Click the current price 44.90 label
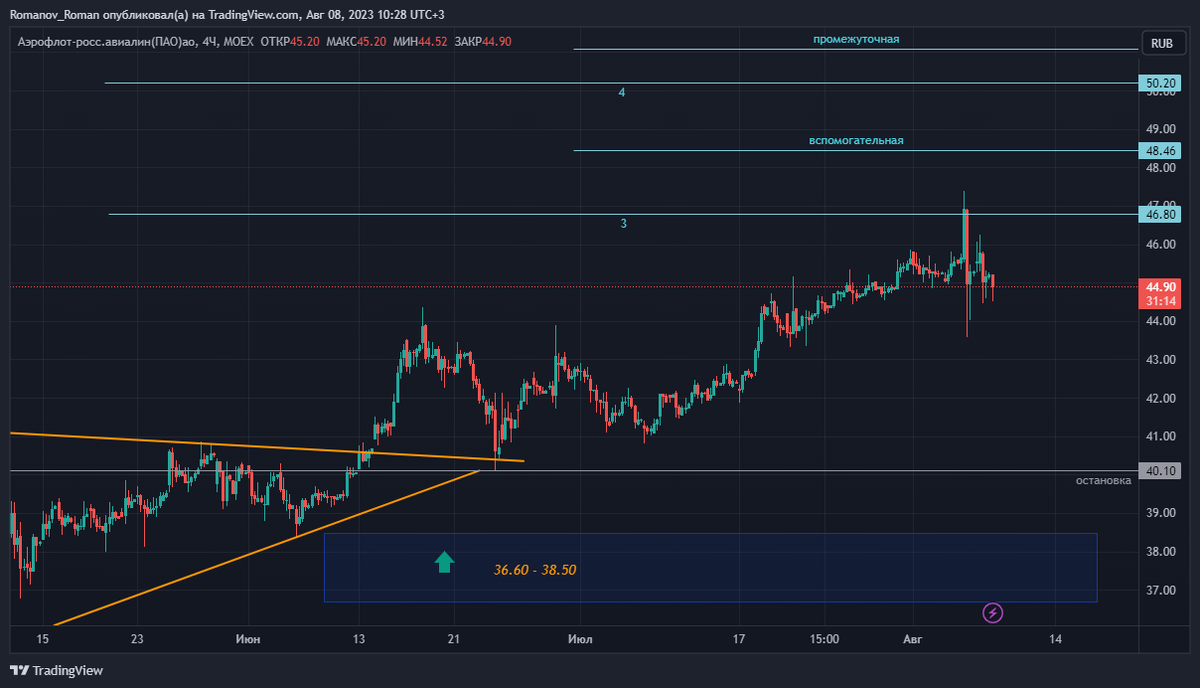1200x688 pixels. tap(1161, 286)
